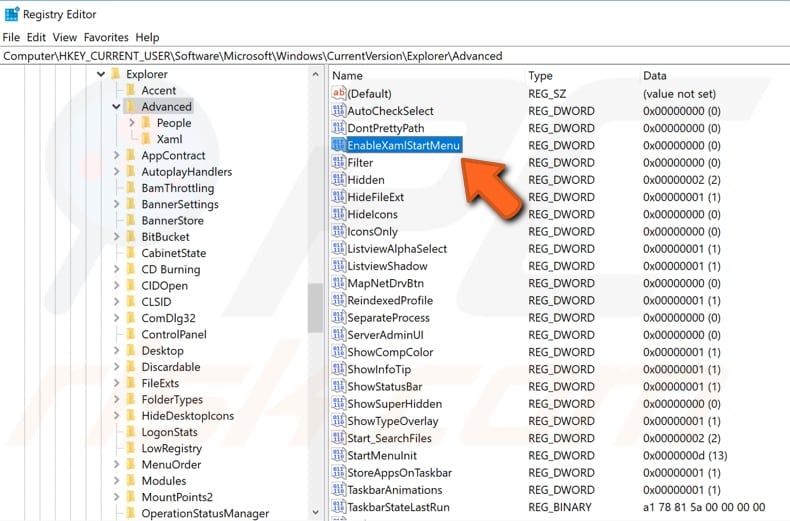Open the Edit menu

tap(36, 37)
